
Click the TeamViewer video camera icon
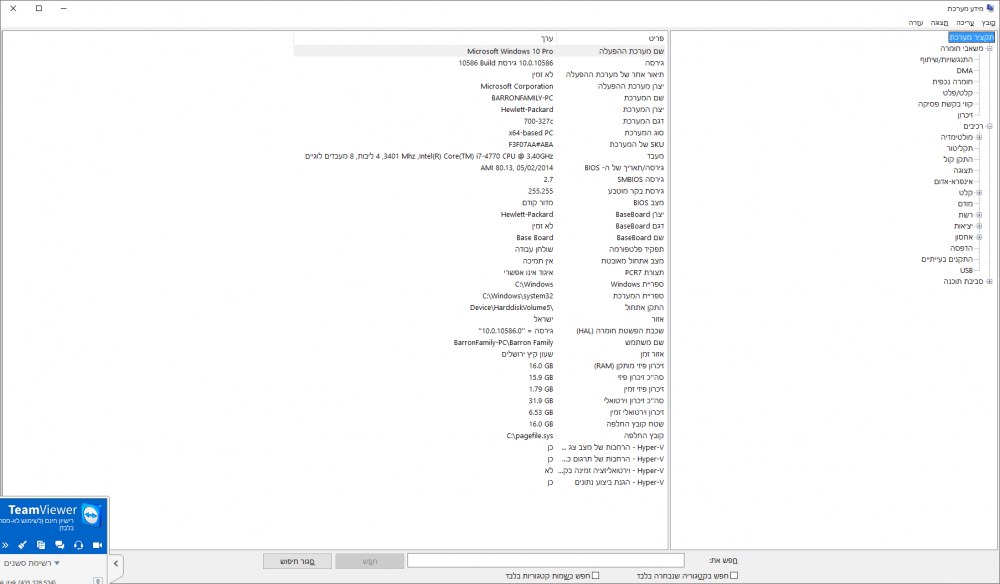pos(97,545)
